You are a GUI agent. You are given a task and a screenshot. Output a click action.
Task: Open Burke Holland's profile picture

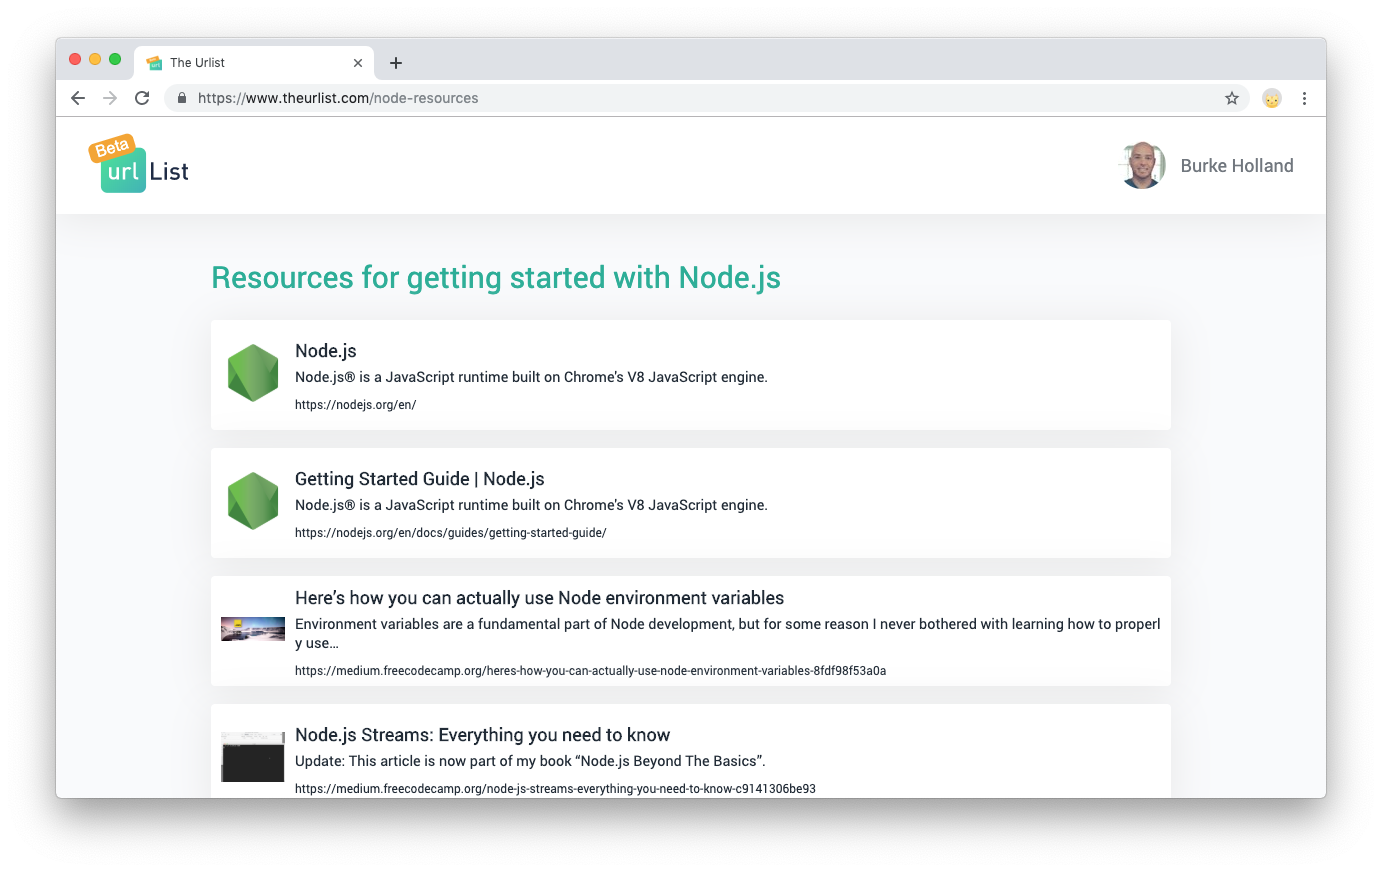click(1142, 166)
